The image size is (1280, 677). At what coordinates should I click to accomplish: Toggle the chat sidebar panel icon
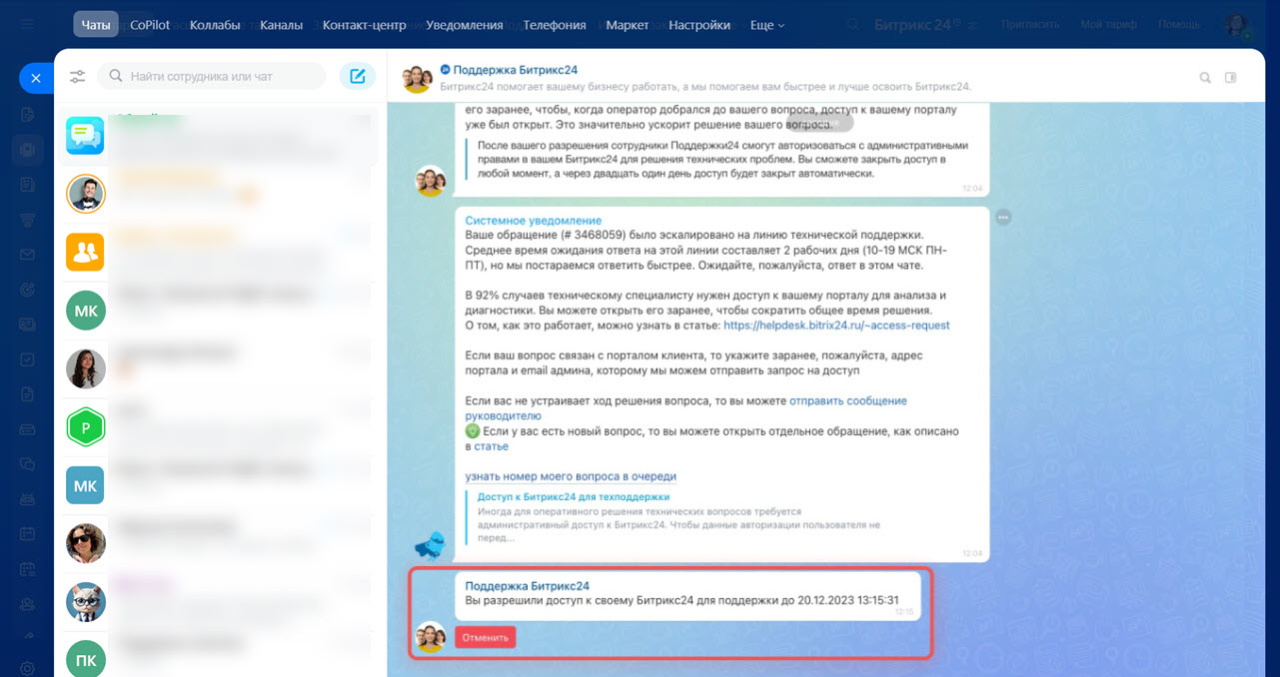[1231, 78]
